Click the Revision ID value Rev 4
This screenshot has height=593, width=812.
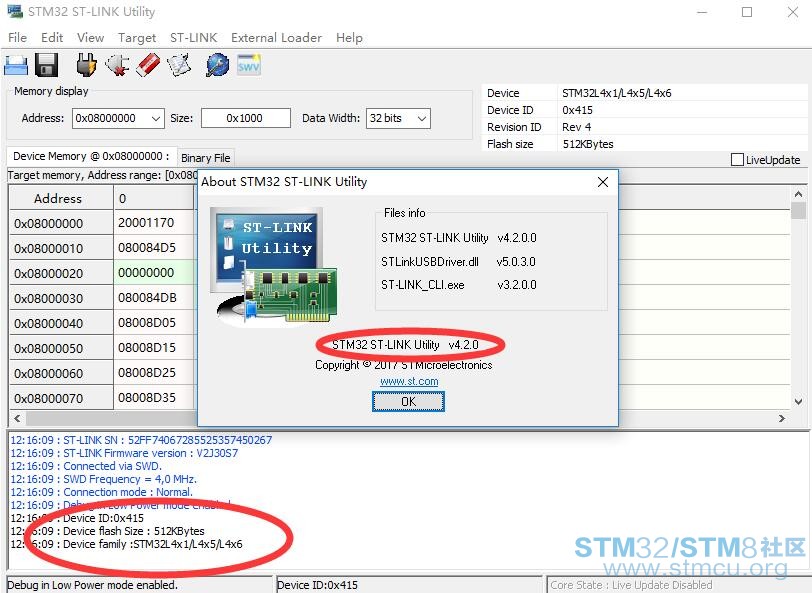click(576, 127)
